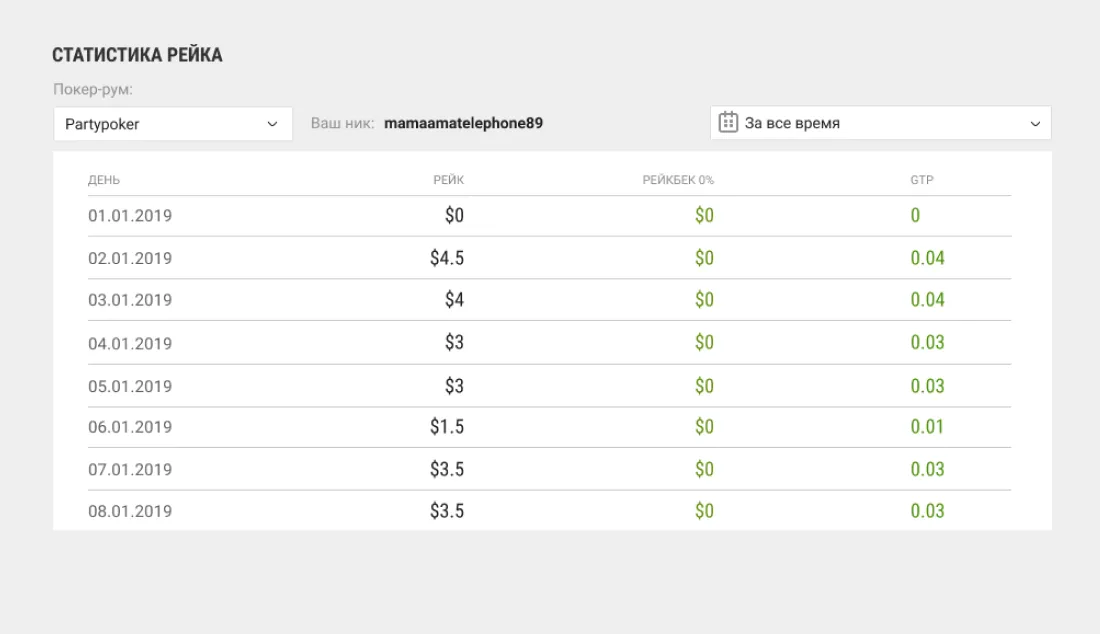The width and height of the screenshot is (1100, 634).
Task: Click GTP value 0.01 for 06.01.2019
Action: [927, 426]
